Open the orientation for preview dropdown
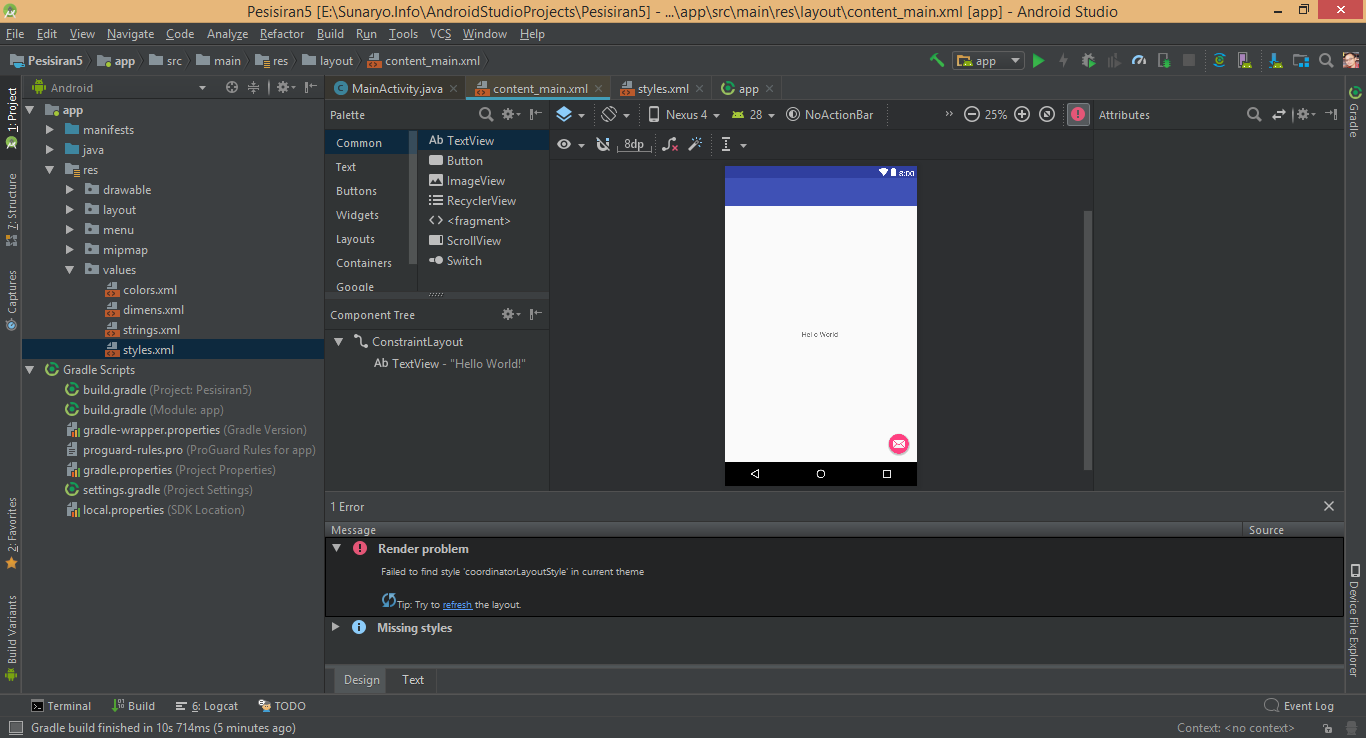The image size is (1366, 738). coord(615,115)
